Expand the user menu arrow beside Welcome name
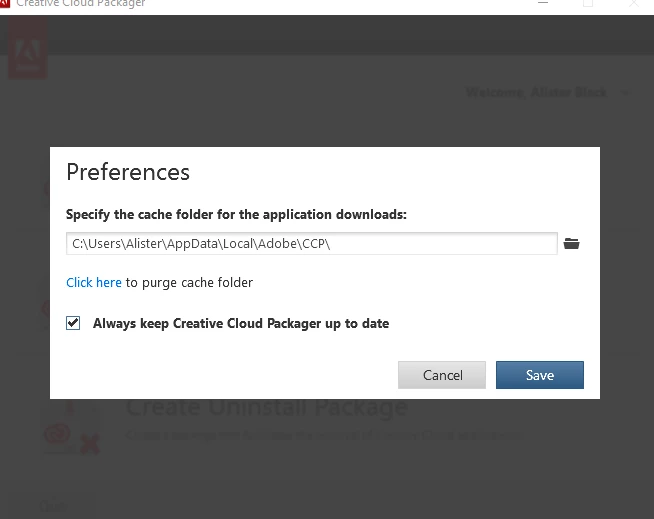This screenshot has height=519, width=654. (x=625, y=93)
